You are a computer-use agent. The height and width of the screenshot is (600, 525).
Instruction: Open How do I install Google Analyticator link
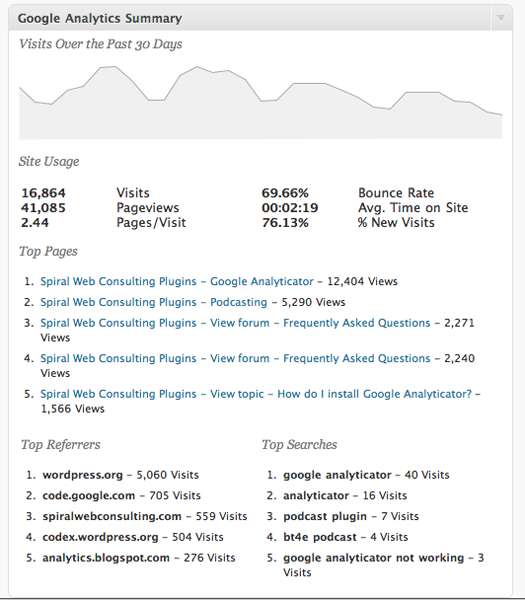coord(256,394)
